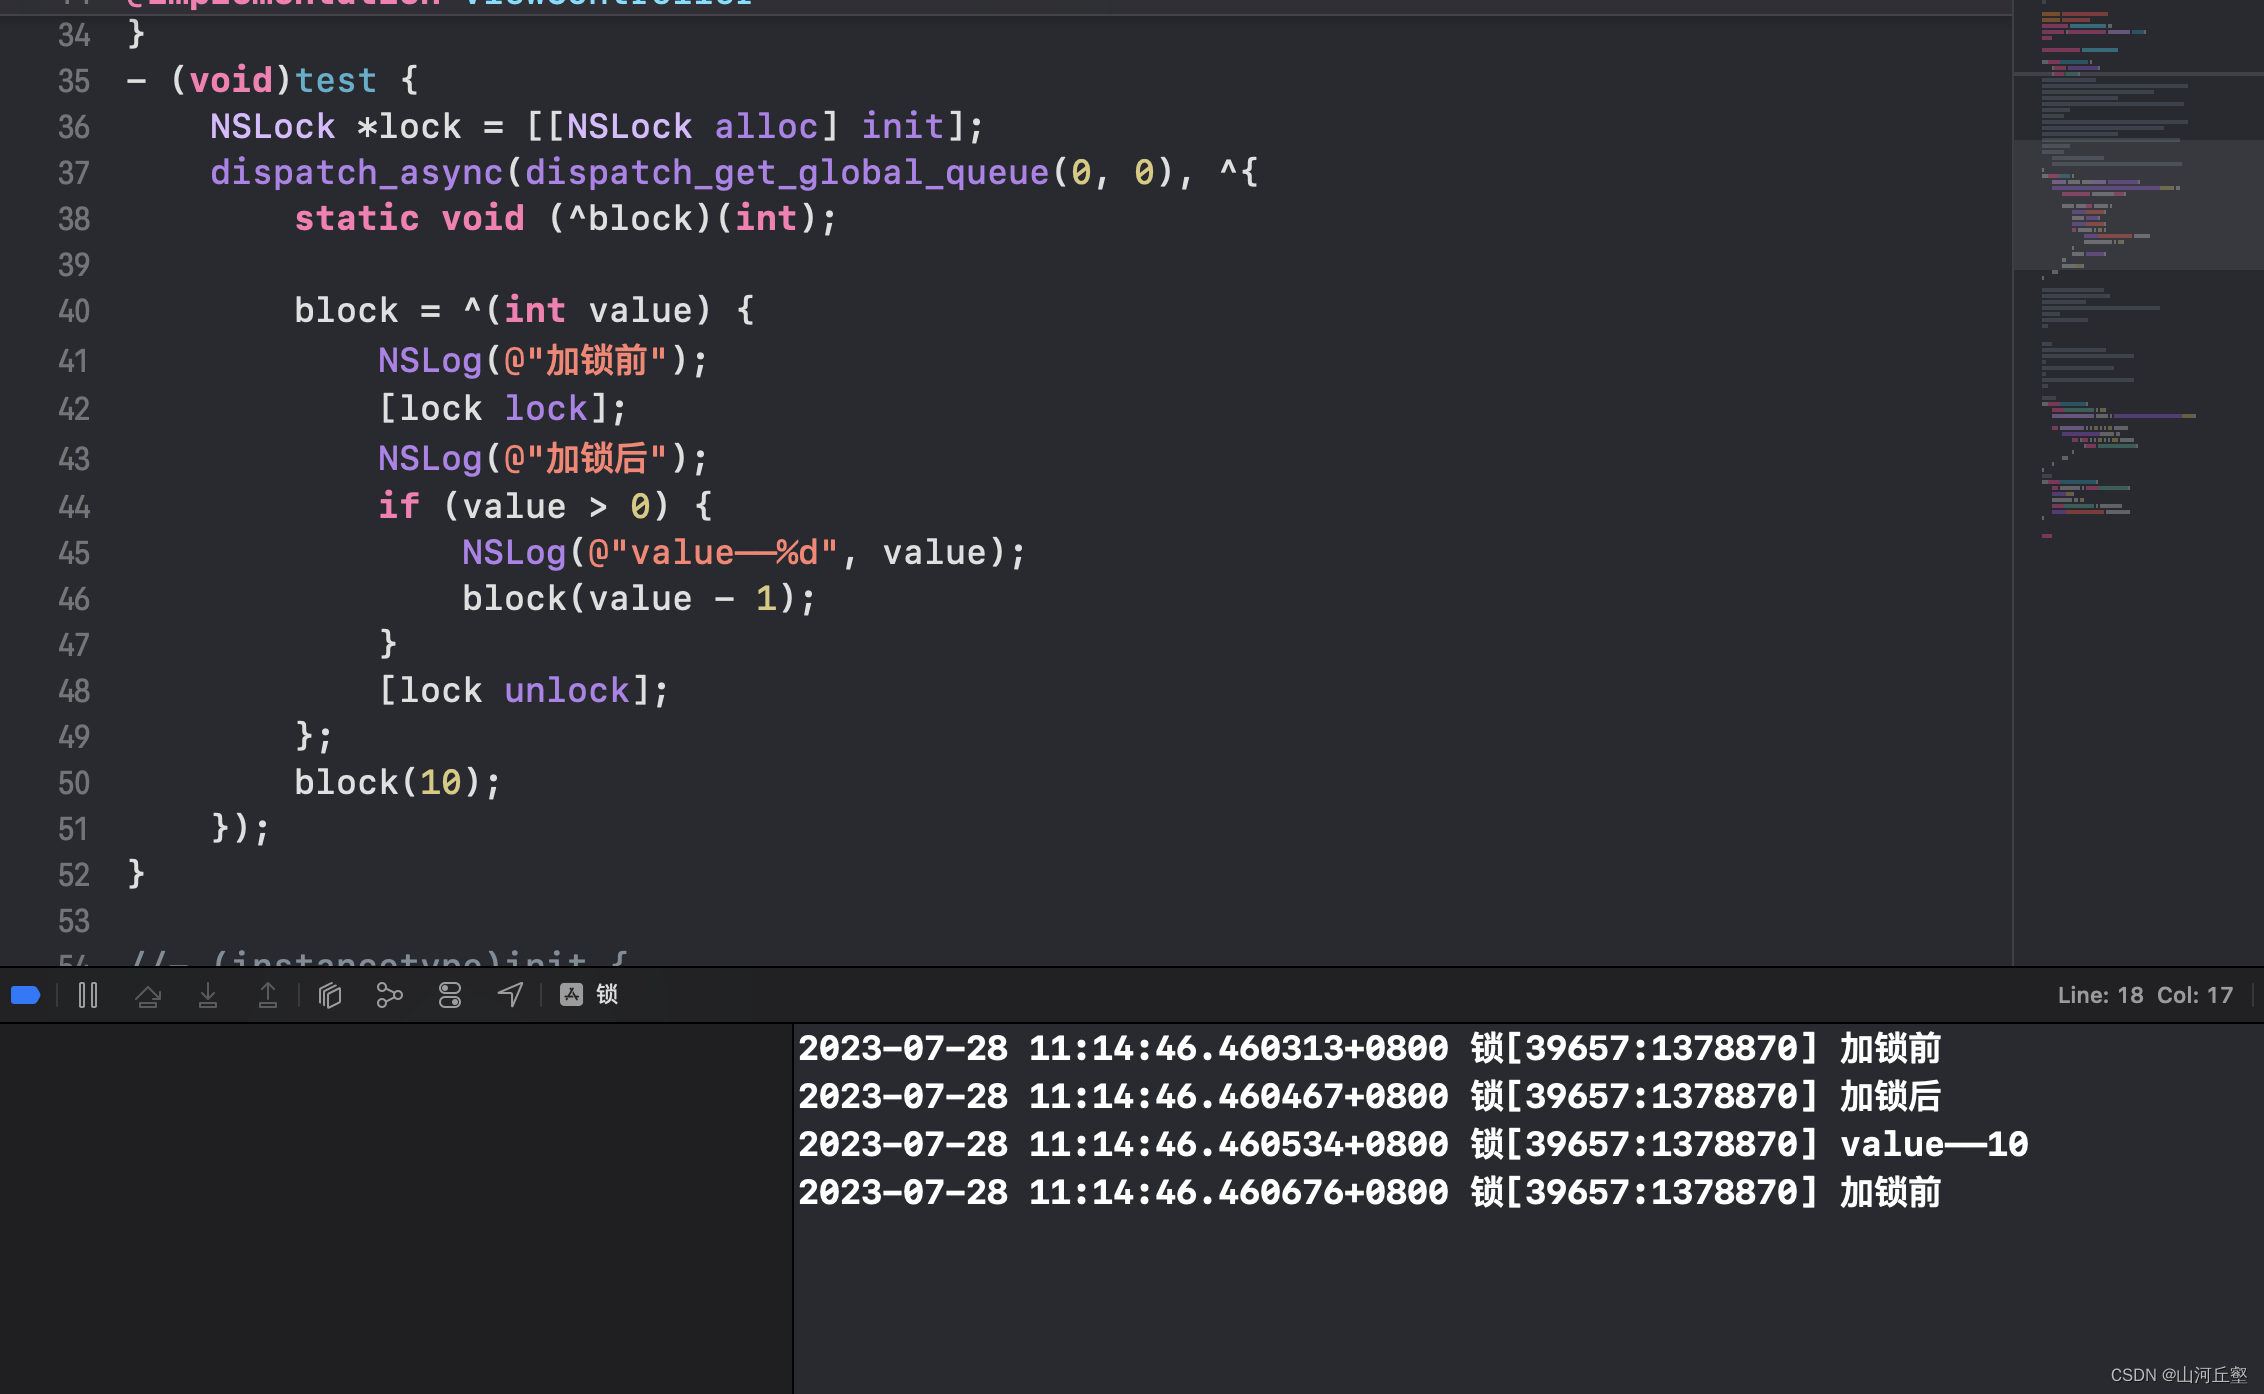Click NSLock alloc init line 36
The width and height of the screenshot is (2264, 1394).
click(x=597, y=126)
